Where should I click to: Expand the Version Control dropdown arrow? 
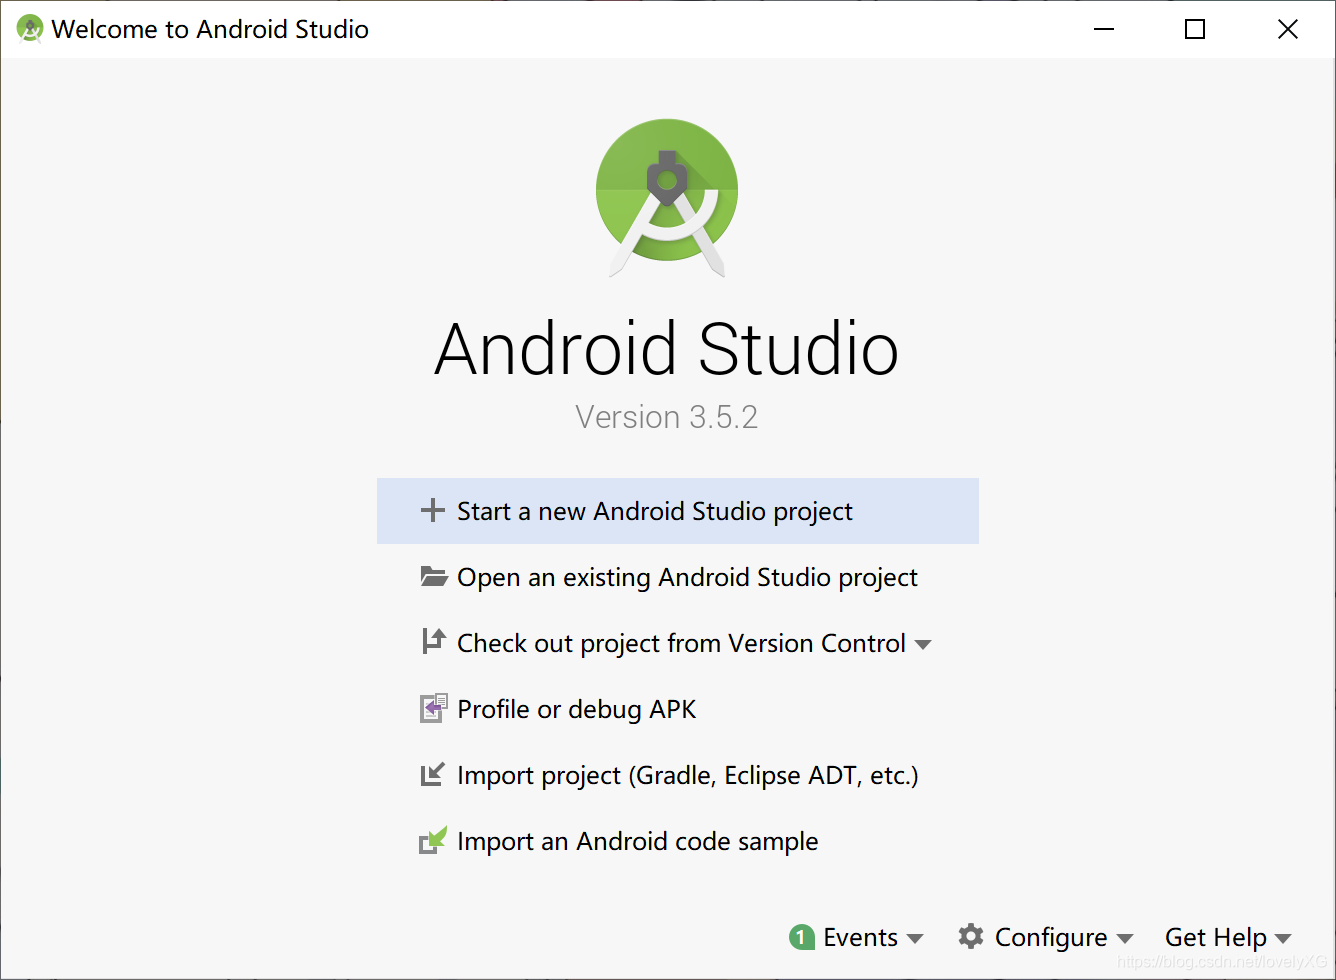923,645
